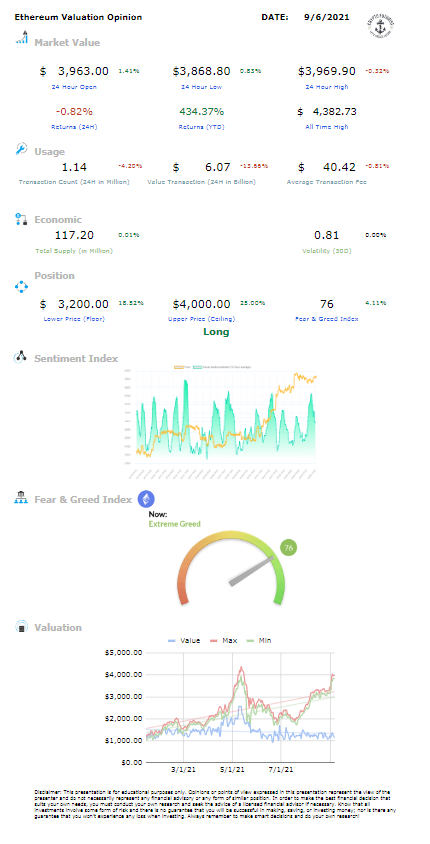This screenshot has height=844, width=430.
Task: Click the Ethereum logo circle icon
Action: pyautogui.click(x=146, y=499)
